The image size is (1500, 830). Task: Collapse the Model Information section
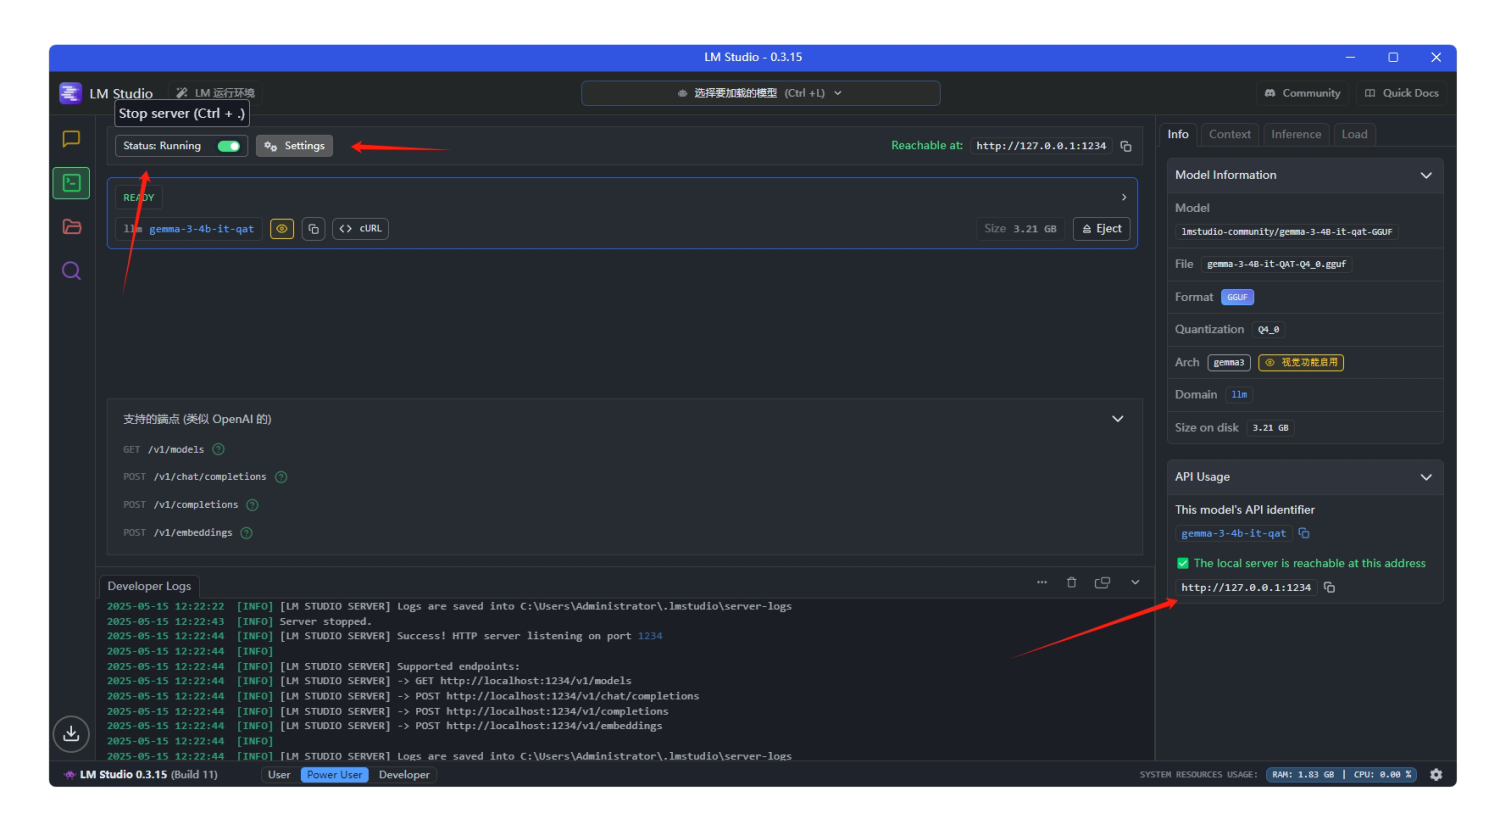[x=1426, y=175]
